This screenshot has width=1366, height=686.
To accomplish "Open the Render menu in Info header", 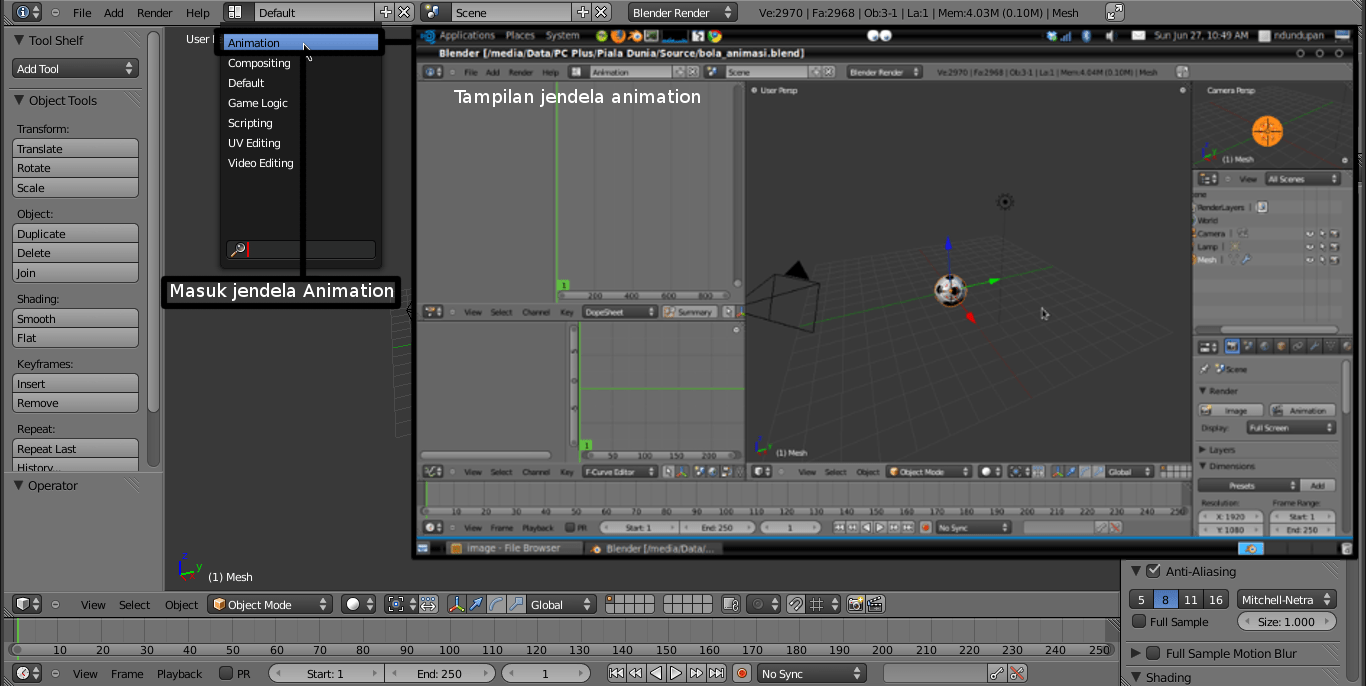I will [x=155, y=13].
